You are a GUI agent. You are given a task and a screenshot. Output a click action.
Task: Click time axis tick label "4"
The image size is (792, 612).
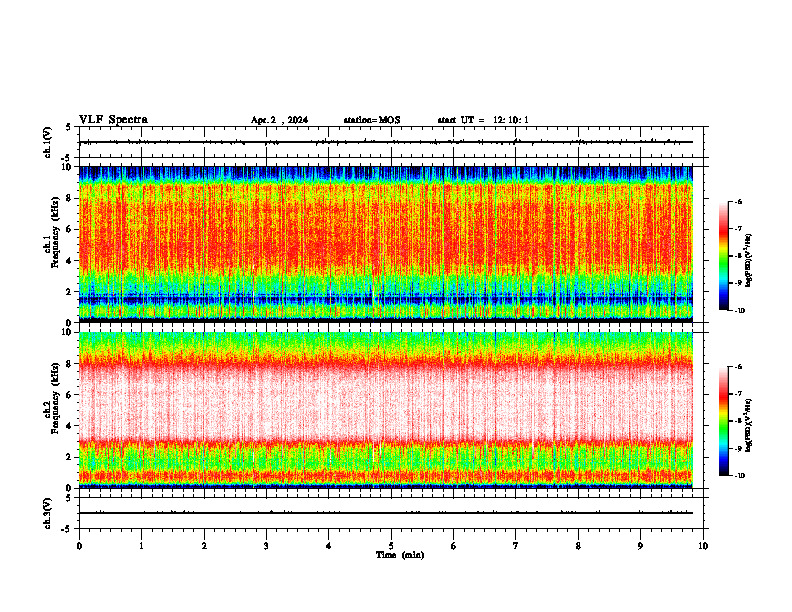click(x=329, y=546)
